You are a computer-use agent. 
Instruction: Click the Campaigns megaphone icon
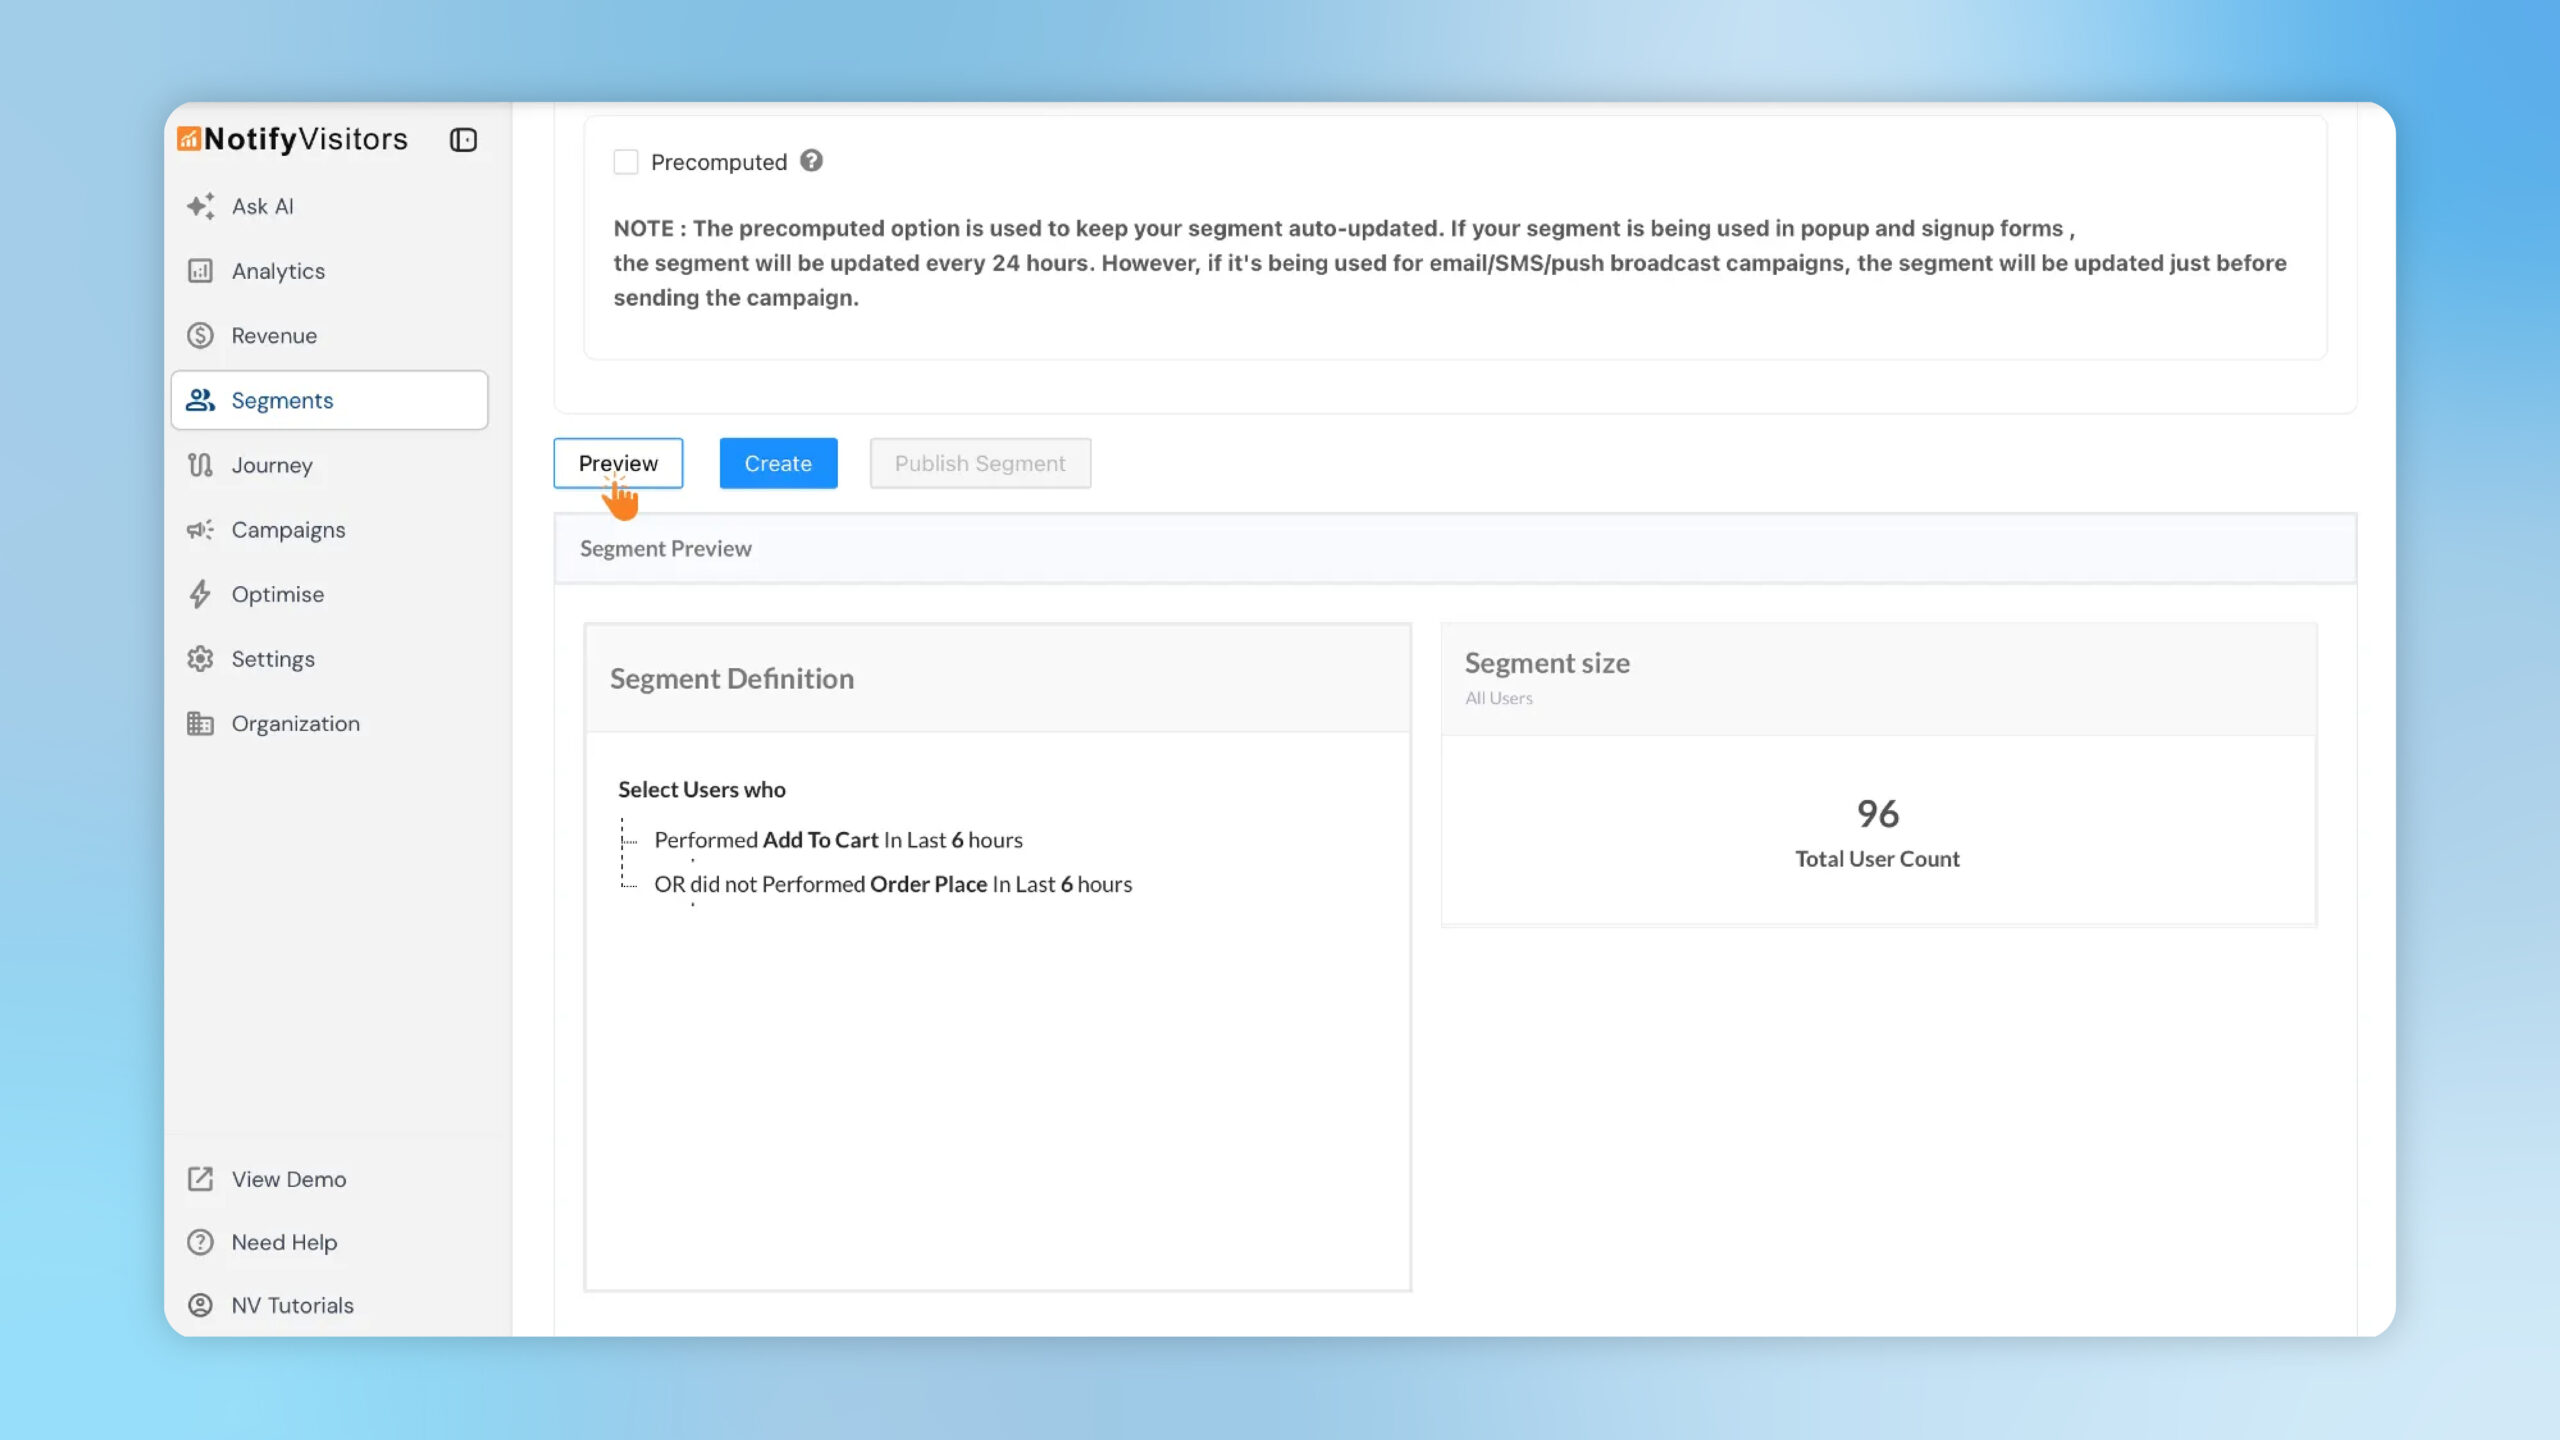(x=200, y=529)
